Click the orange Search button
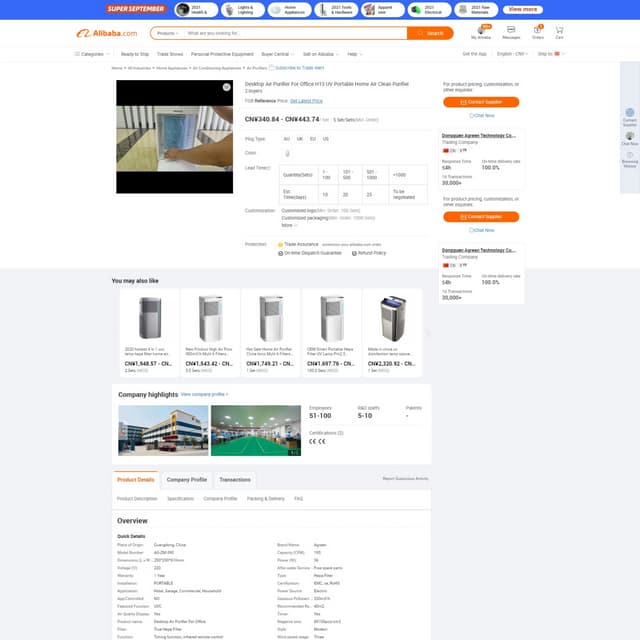The width and height of the screenshot is (640, 640). [430, 33]
